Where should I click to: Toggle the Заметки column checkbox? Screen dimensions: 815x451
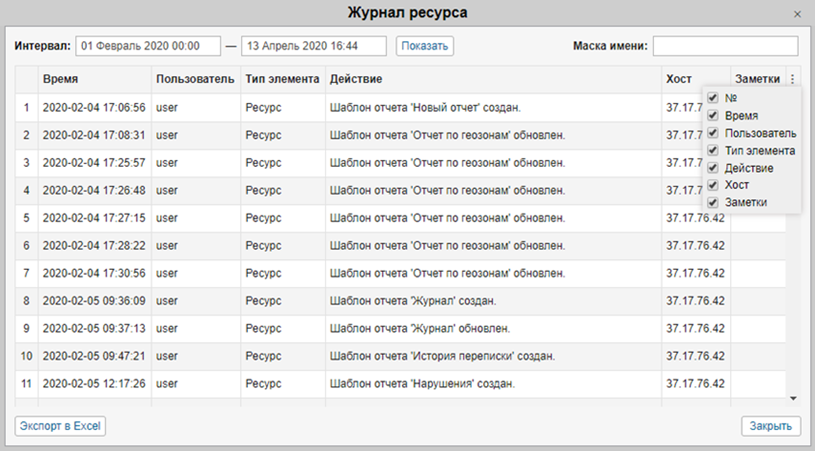(x=713, y=202)
